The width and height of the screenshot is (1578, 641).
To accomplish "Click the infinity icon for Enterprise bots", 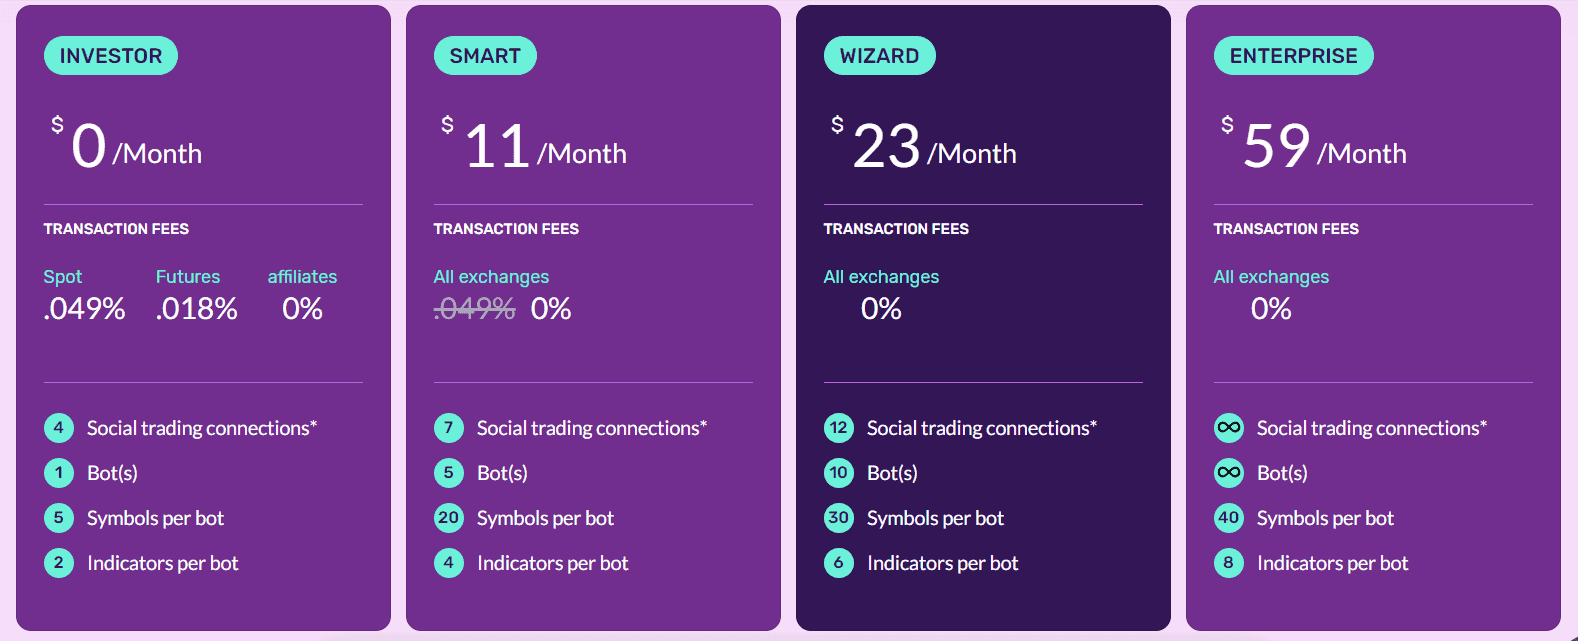I will pyautogui.click(x=1228, y=473).
